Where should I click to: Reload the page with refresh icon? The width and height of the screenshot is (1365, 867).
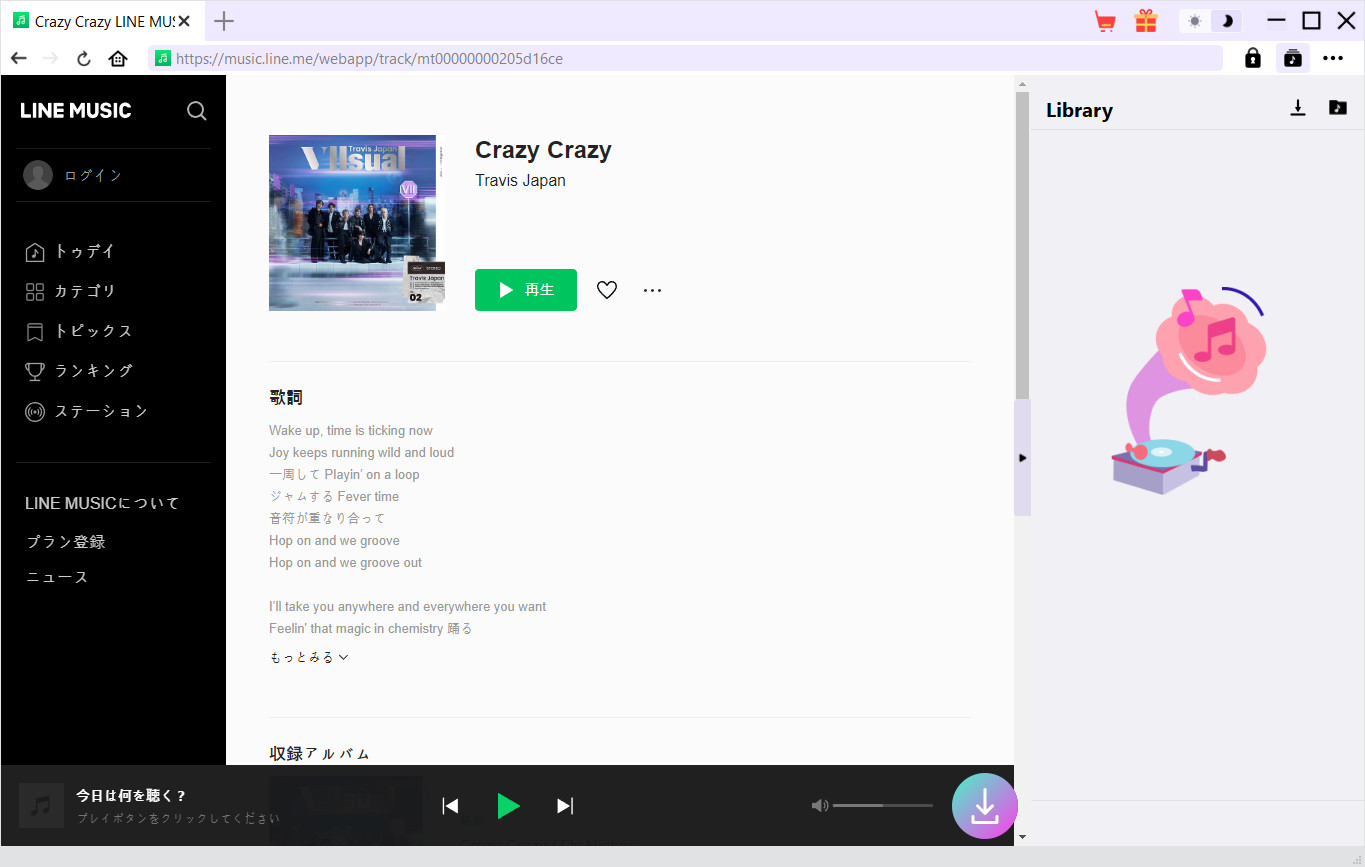pyautogui.click(x=84, y=58)
